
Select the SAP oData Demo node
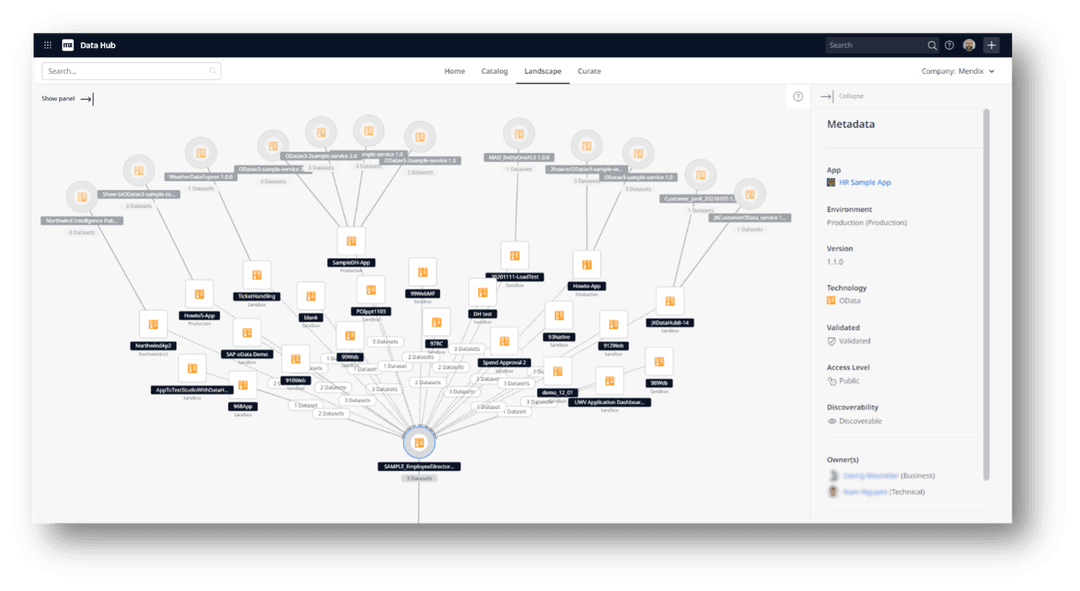pos(247,333)
